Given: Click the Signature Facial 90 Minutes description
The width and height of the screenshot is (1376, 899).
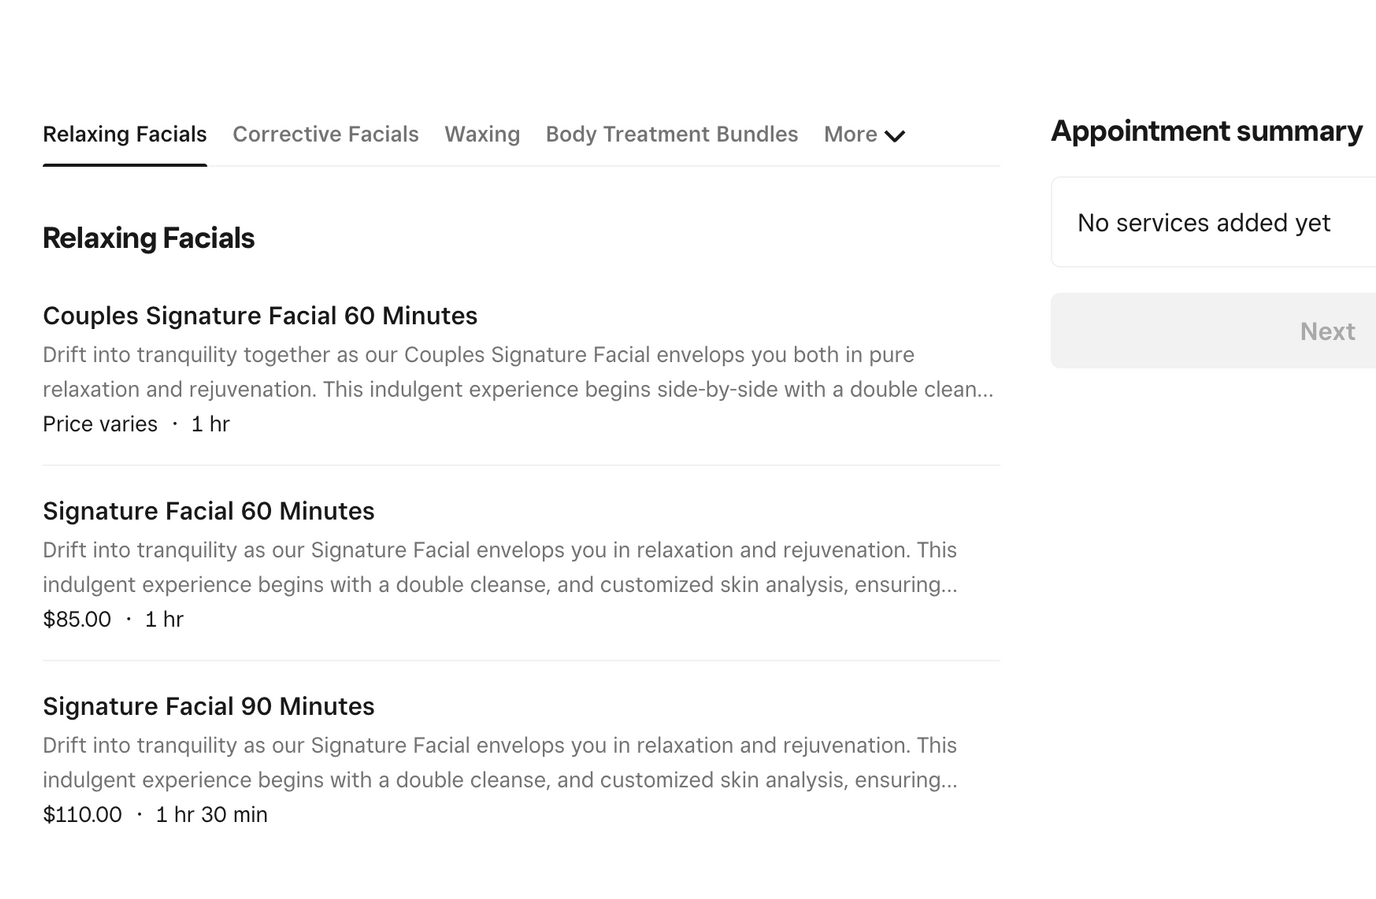Looking at the screenshot, I should click(499, 762).
